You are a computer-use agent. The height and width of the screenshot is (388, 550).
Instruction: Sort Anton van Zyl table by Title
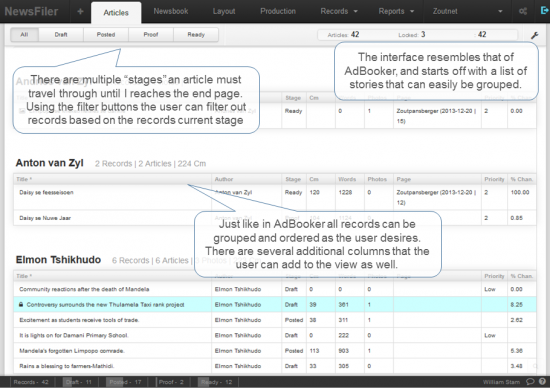pyautogui.click(x=113, y=179)
